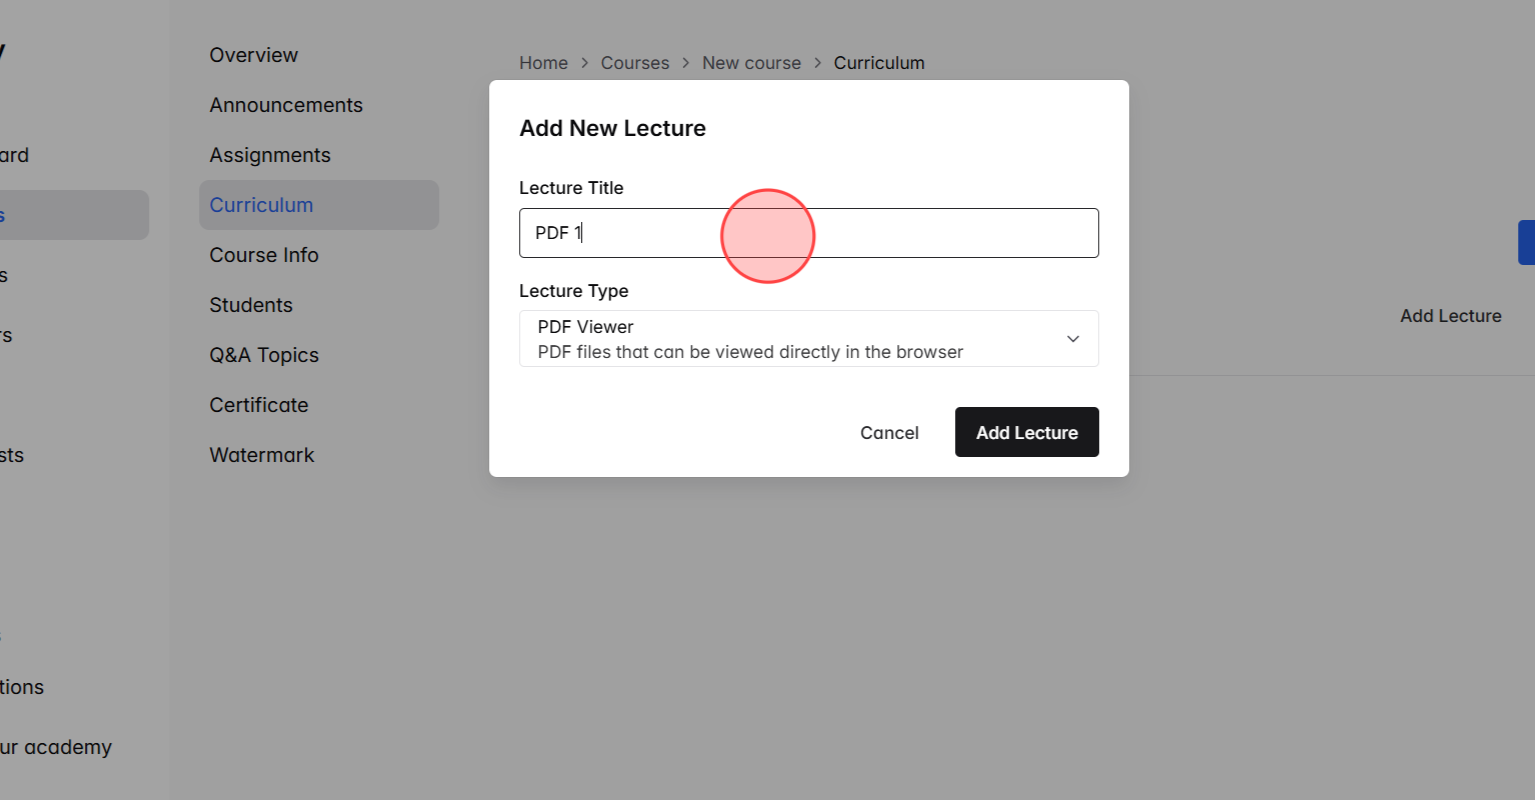Screen dimensions: 1535x800
Task: Select Curriculum in the course menu
Action: tap(261, 204)
